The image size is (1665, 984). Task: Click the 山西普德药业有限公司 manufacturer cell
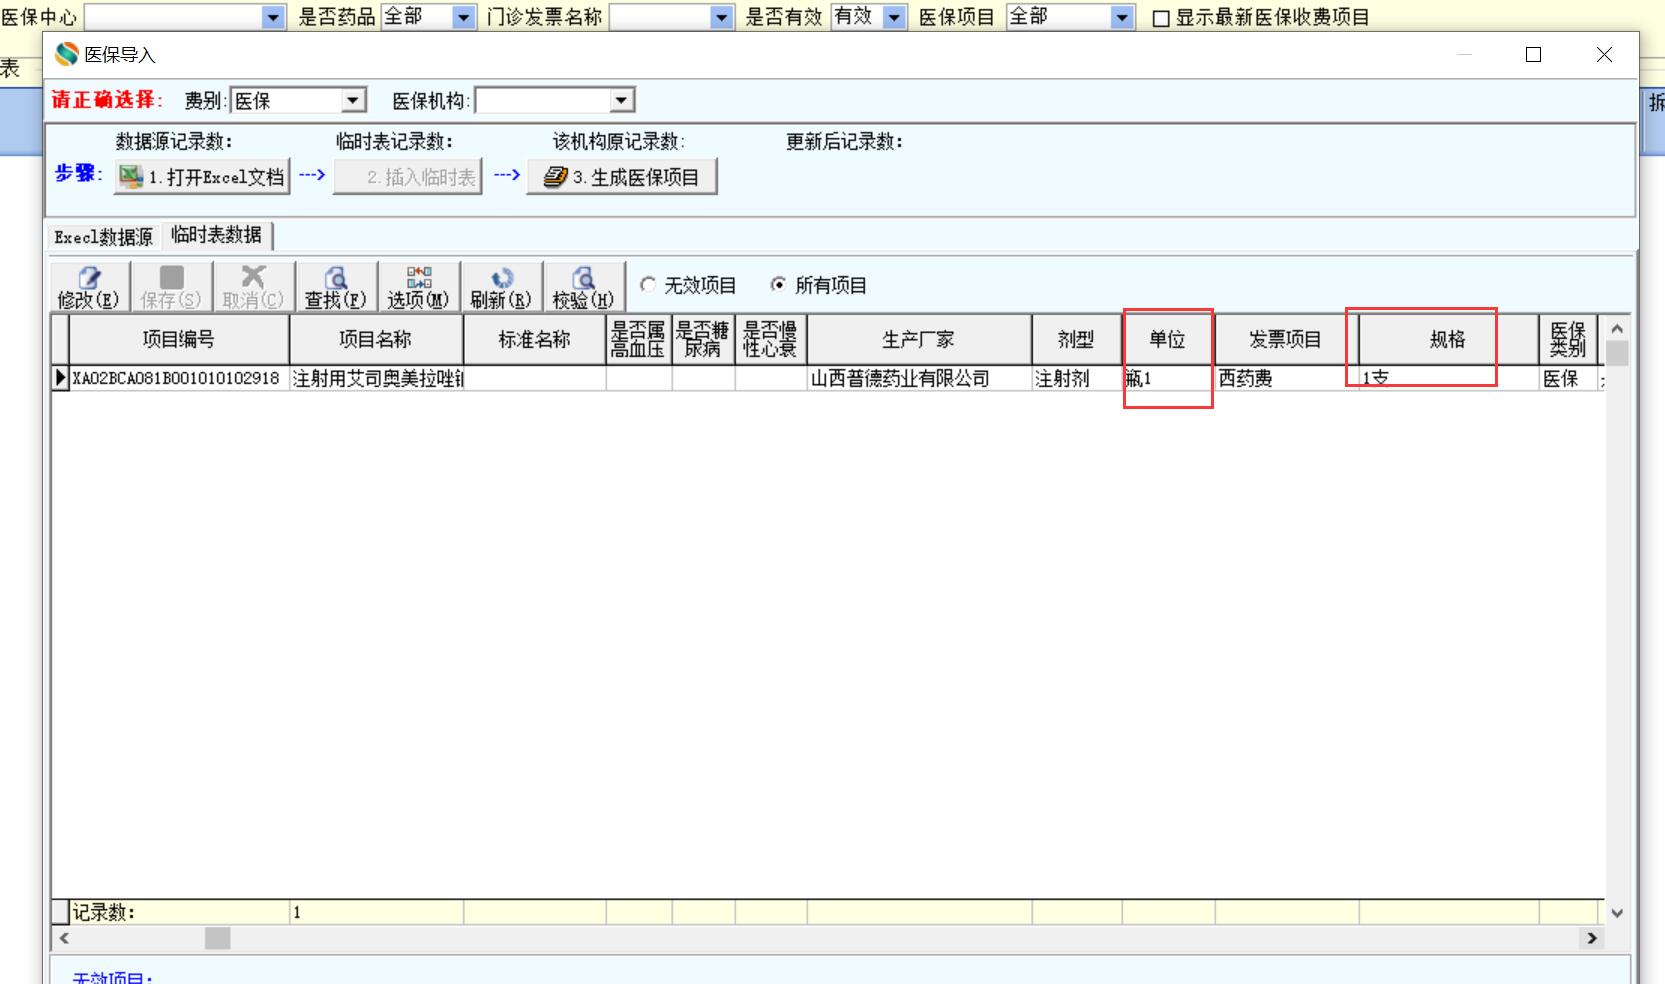[920, 378]
